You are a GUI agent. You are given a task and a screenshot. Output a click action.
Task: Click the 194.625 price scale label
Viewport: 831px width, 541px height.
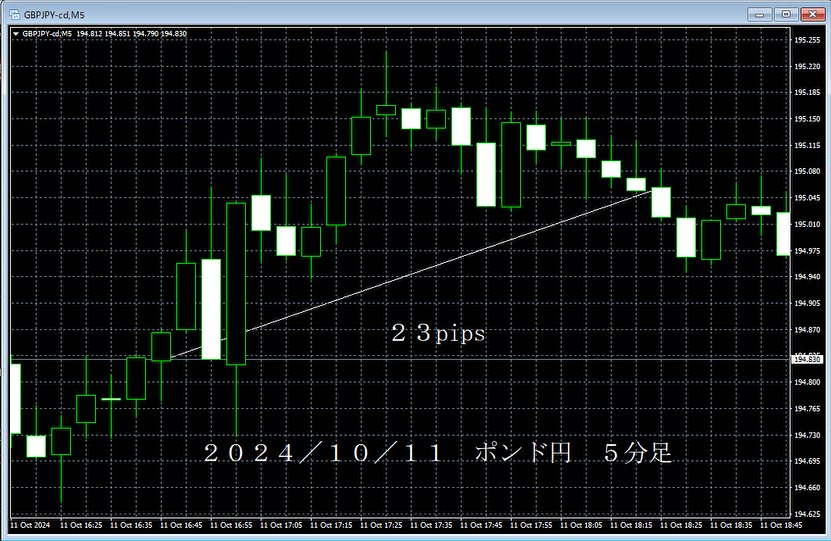[x=807, y=514]
